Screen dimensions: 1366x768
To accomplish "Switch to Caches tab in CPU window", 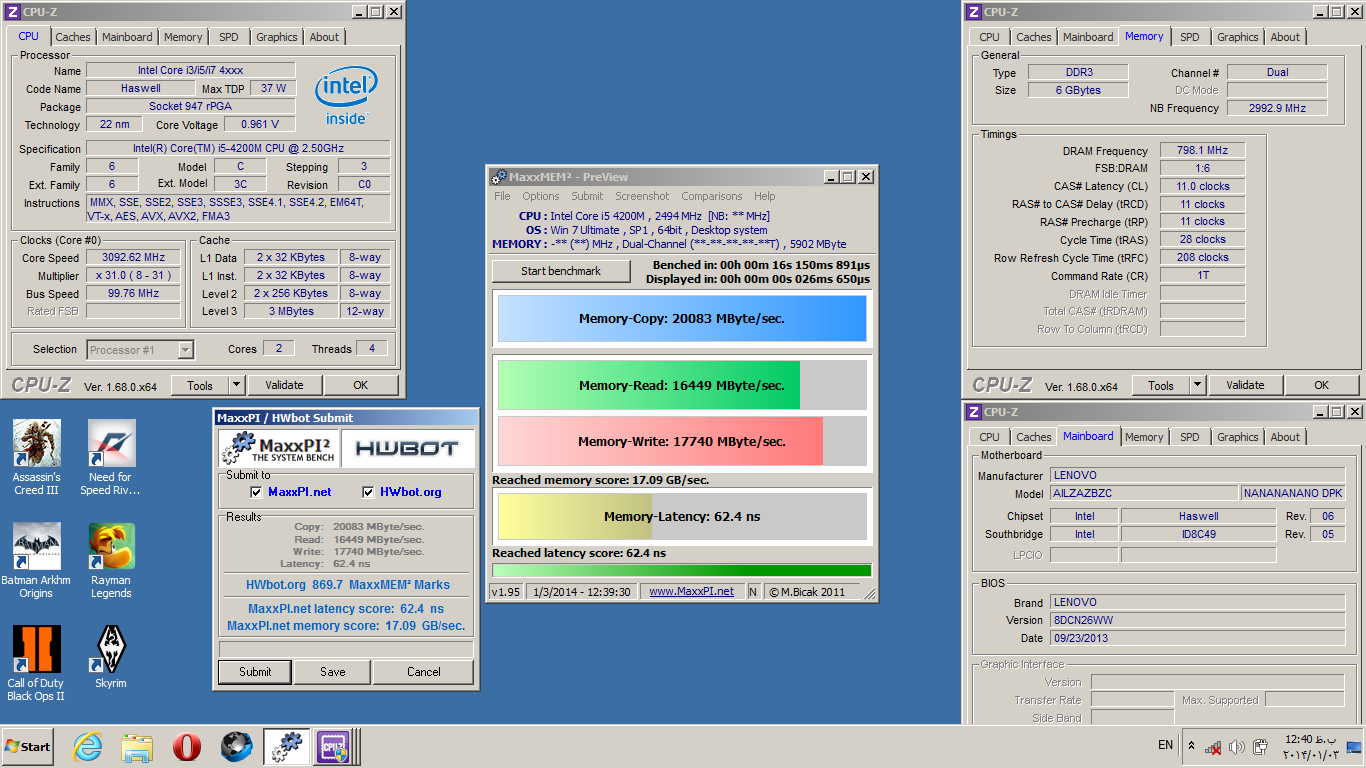I will [73, 37].
